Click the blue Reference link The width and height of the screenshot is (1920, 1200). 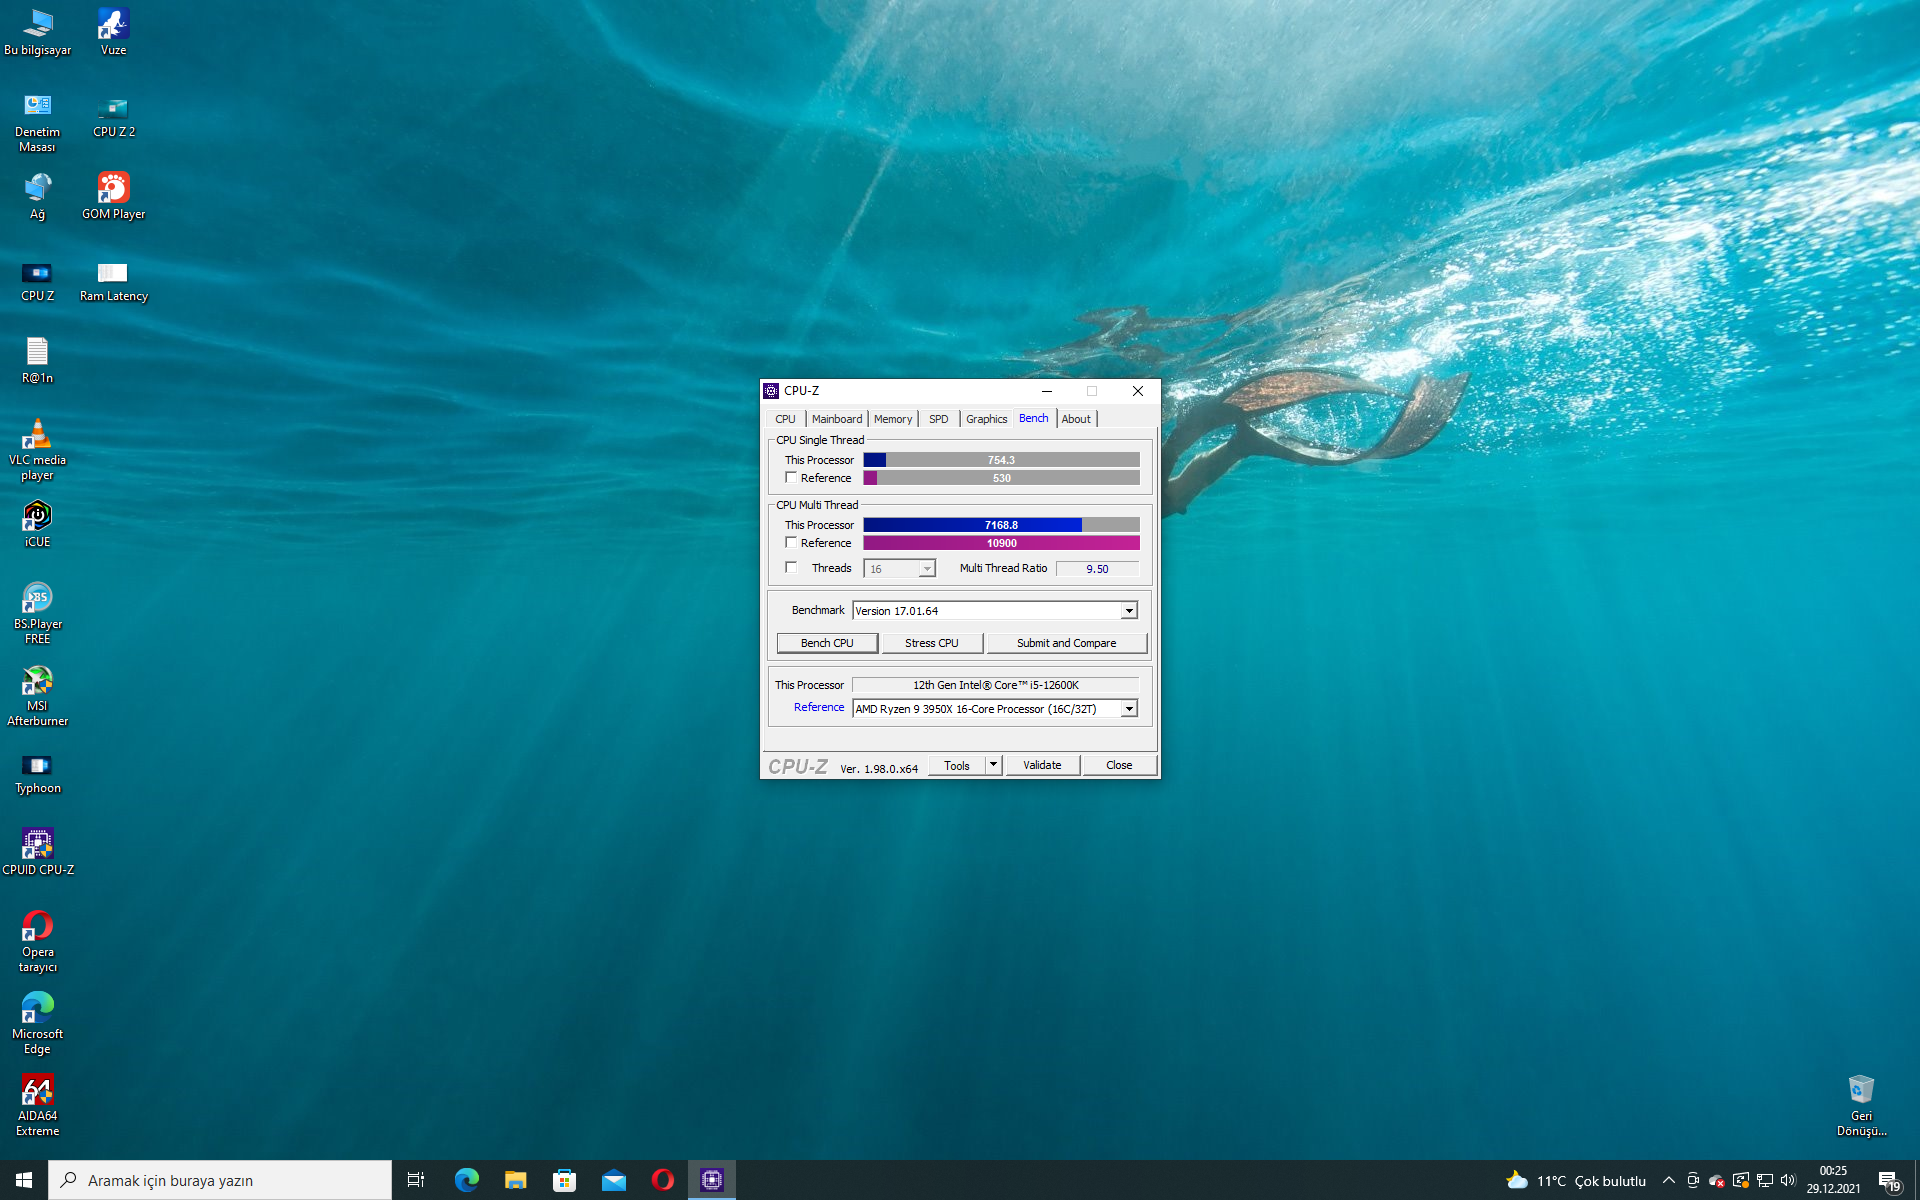819,708
